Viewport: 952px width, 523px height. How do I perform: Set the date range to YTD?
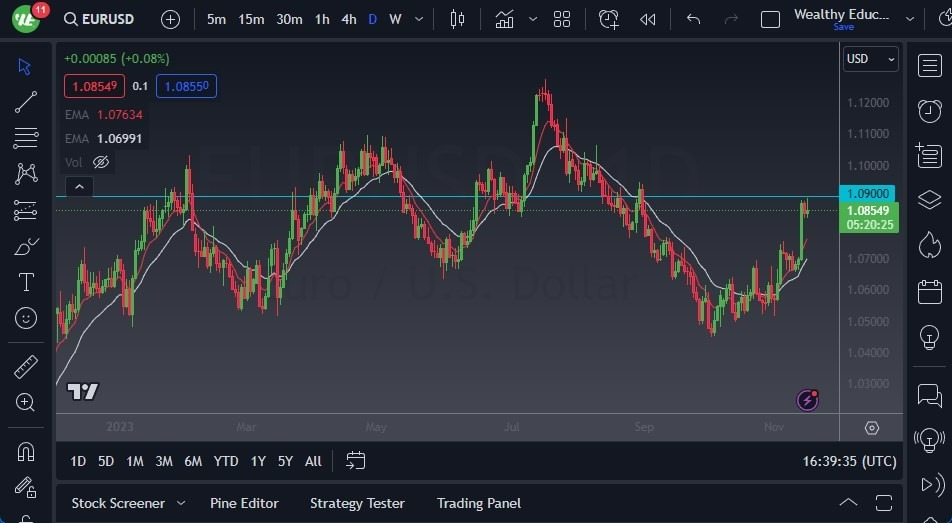coord(226,461)
